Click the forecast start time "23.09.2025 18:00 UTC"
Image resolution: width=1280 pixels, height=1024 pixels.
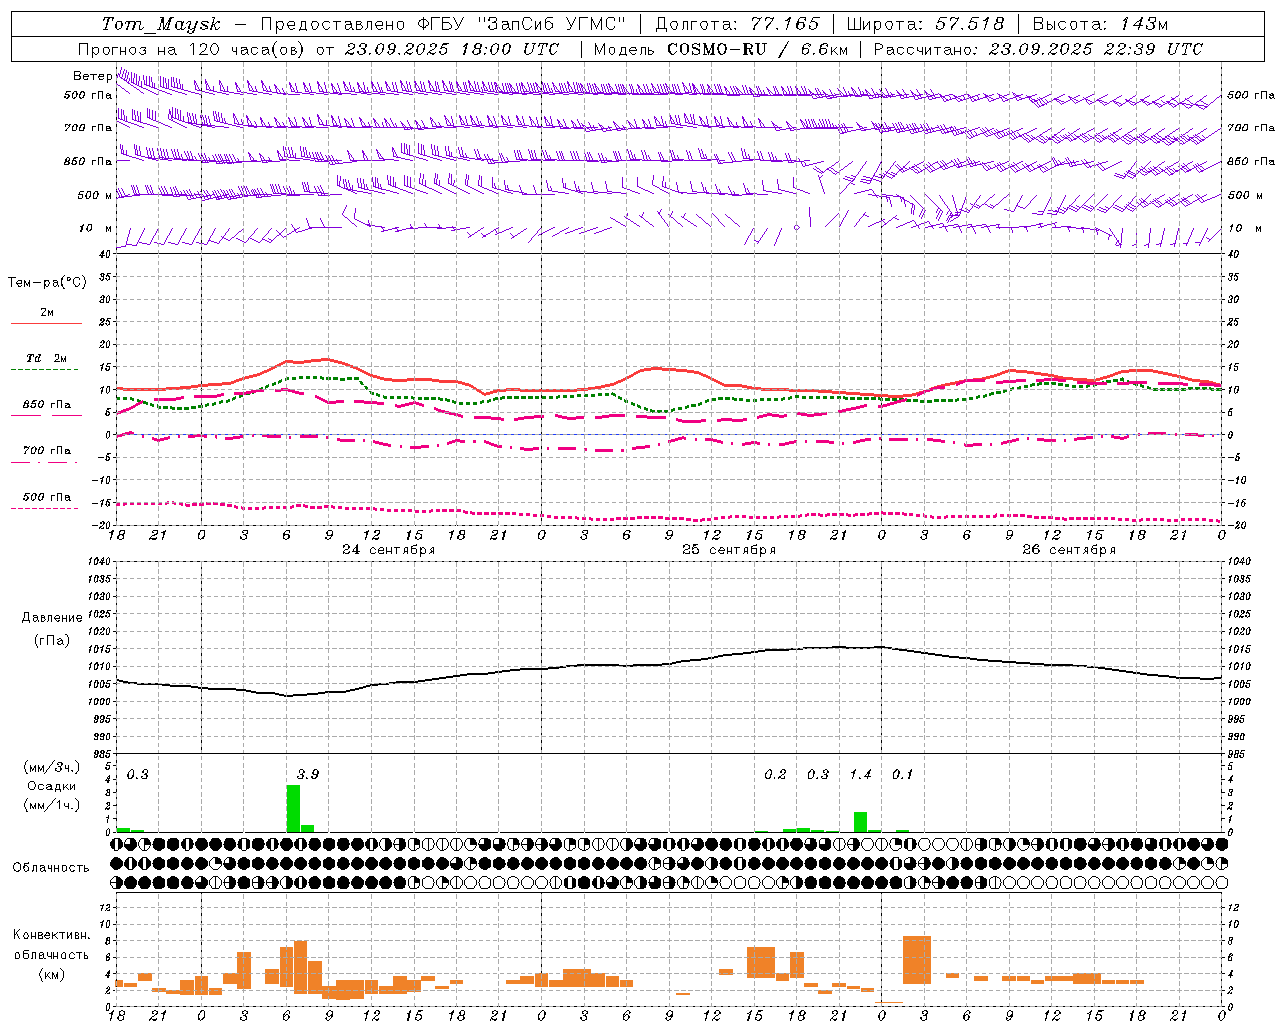[x=453, y=49]
